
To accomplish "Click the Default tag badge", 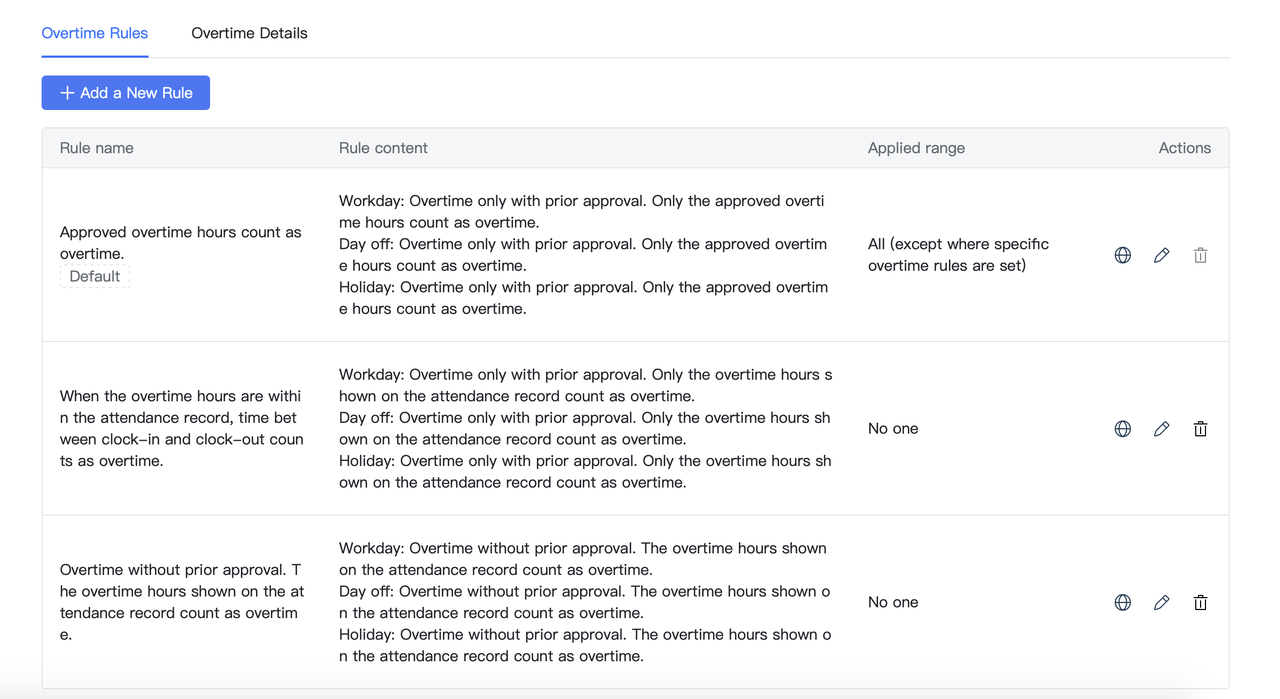I will (x=95, y=277).
